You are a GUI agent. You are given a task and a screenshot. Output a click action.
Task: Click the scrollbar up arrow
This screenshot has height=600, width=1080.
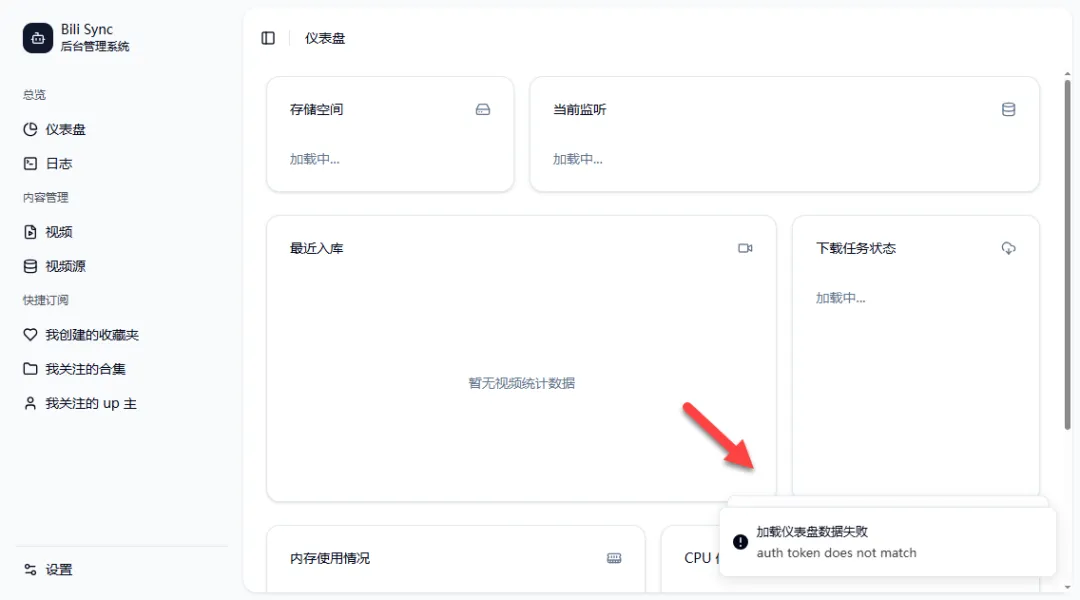coord(1067,74)
